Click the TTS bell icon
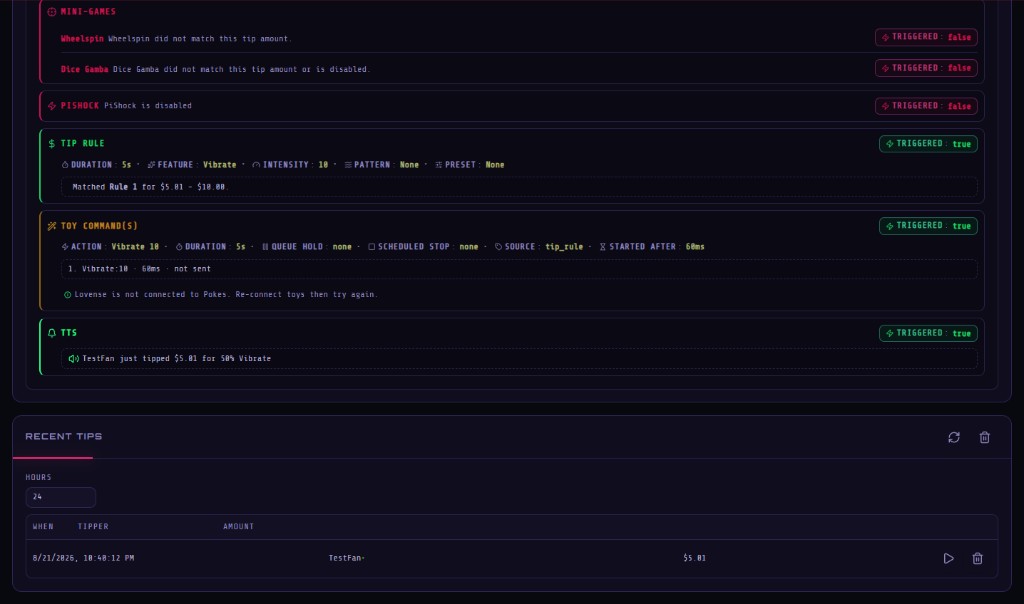The image size is (1024, 604). (x=52, y=333)
